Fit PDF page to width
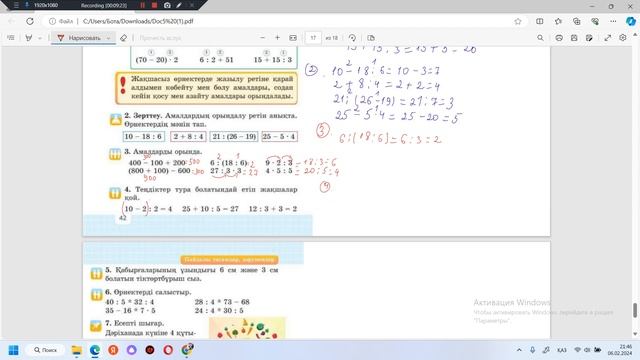The image size is (640, 360). pos(293,38)
